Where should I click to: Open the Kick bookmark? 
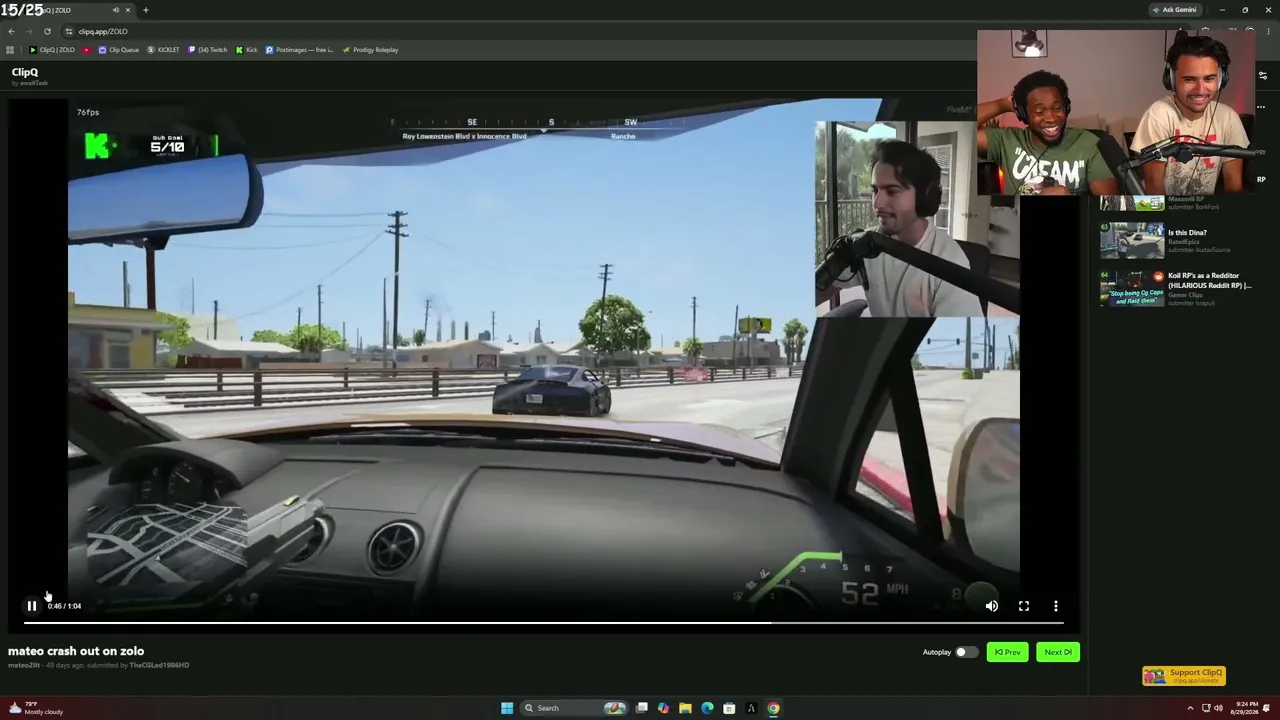pos(247,50)
